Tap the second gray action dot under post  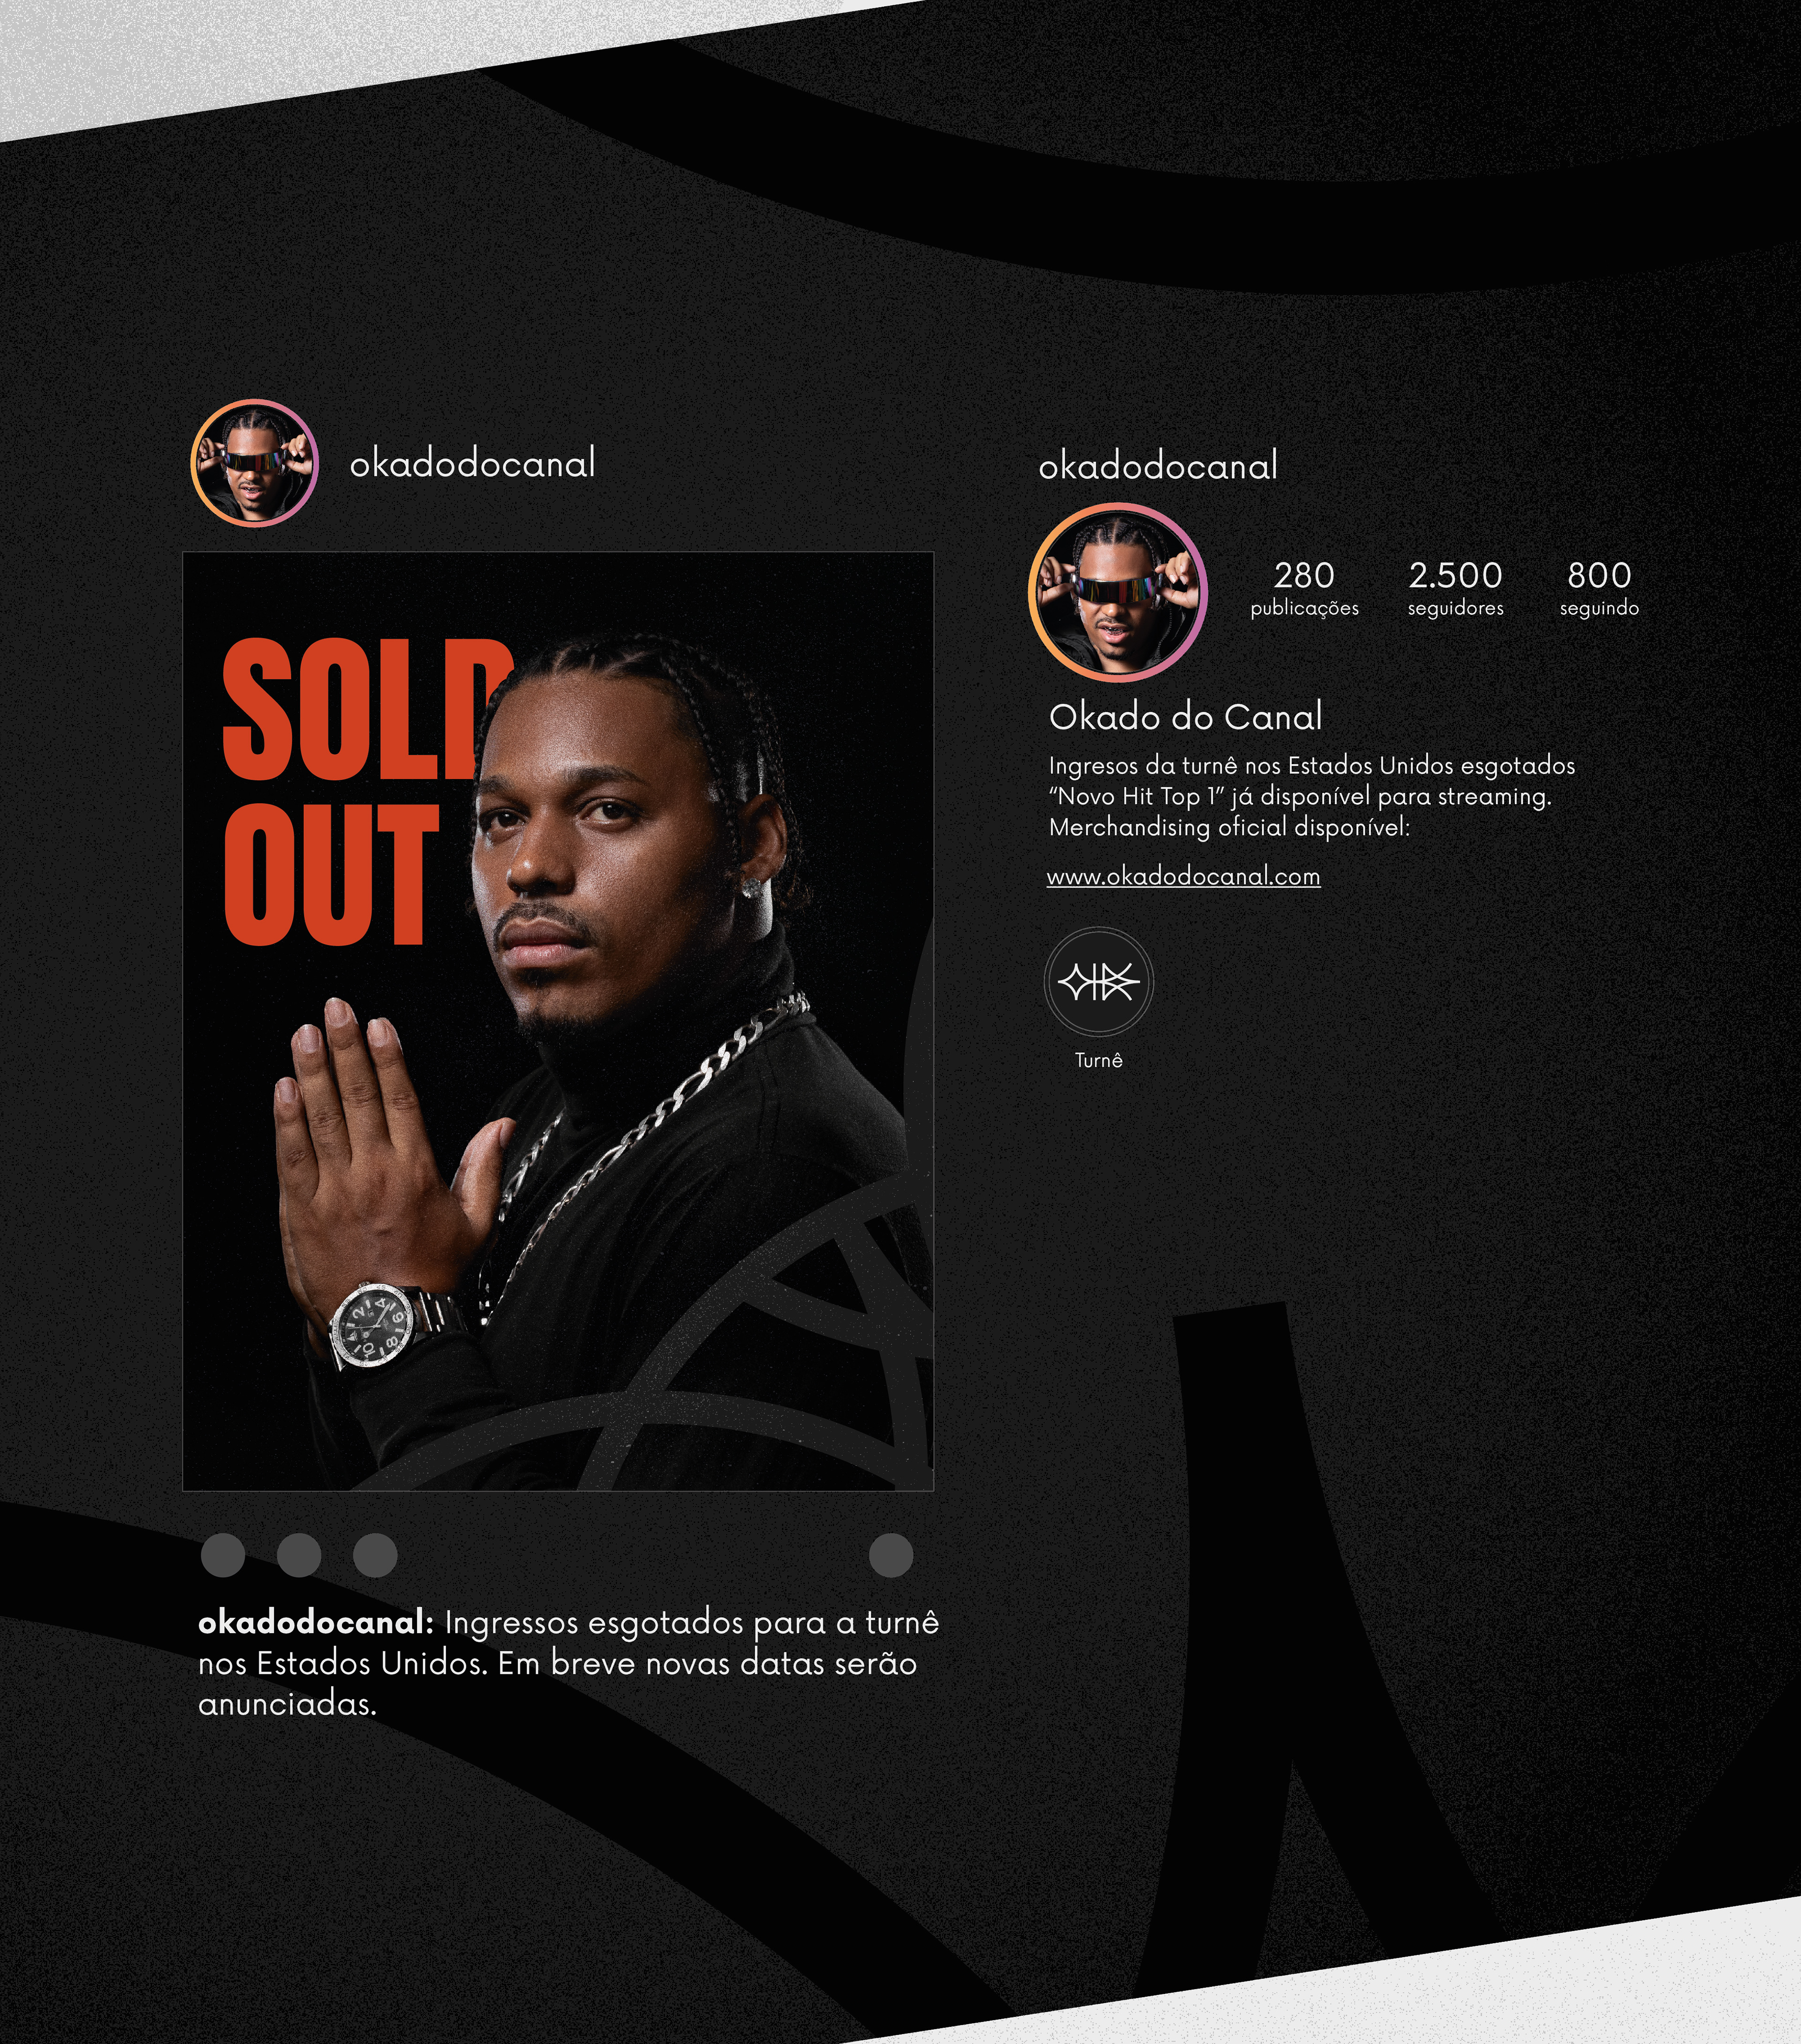tap(299, 1555)
